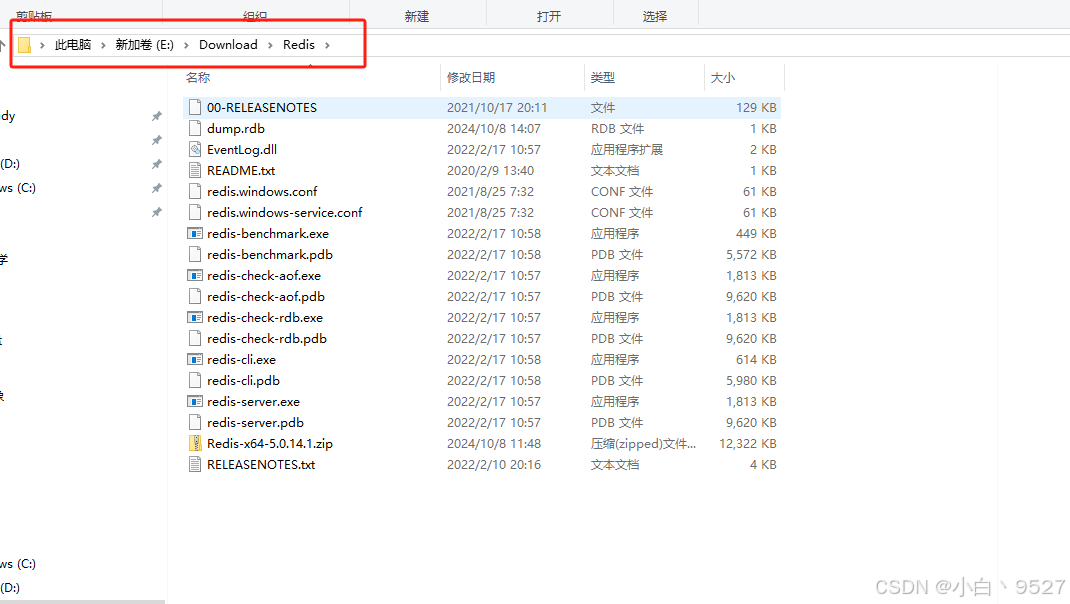Click the redis-cli.pdb file icon
The image size is (1070, 604).
pyautogui.click(x=195, y=380)
